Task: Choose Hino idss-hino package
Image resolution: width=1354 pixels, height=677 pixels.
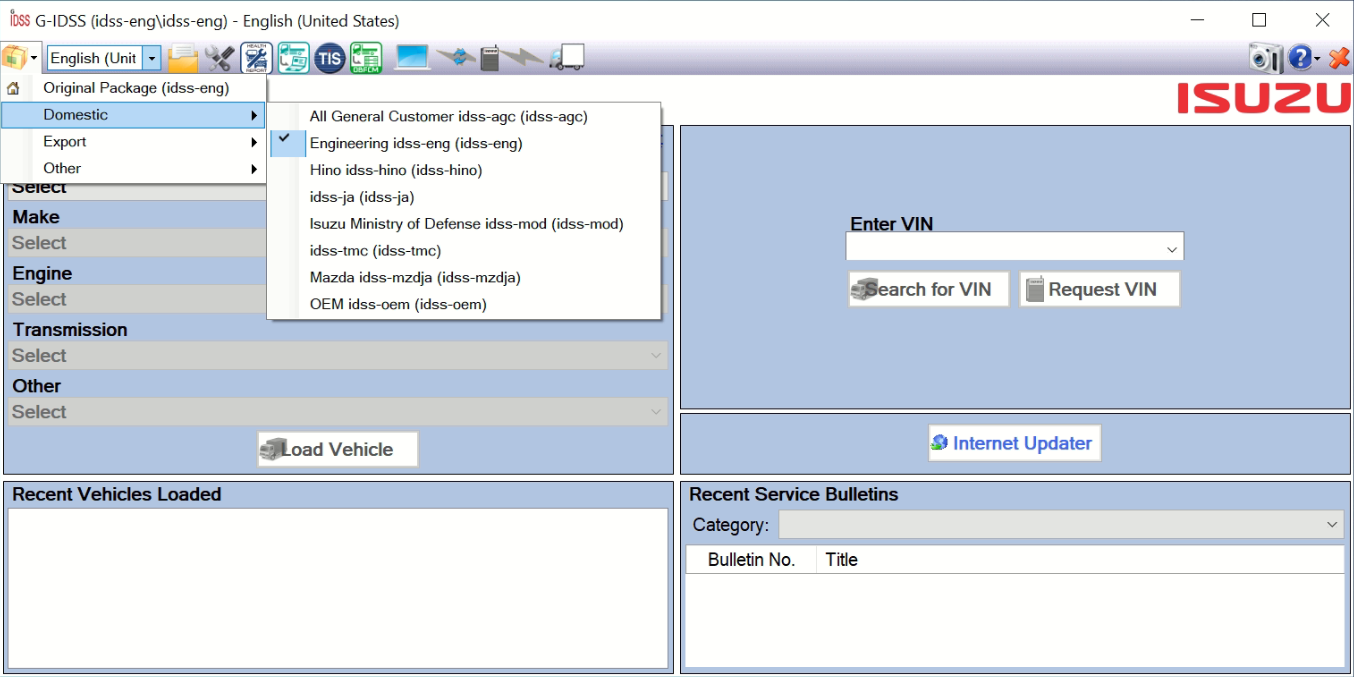Action: pos(464,171)
